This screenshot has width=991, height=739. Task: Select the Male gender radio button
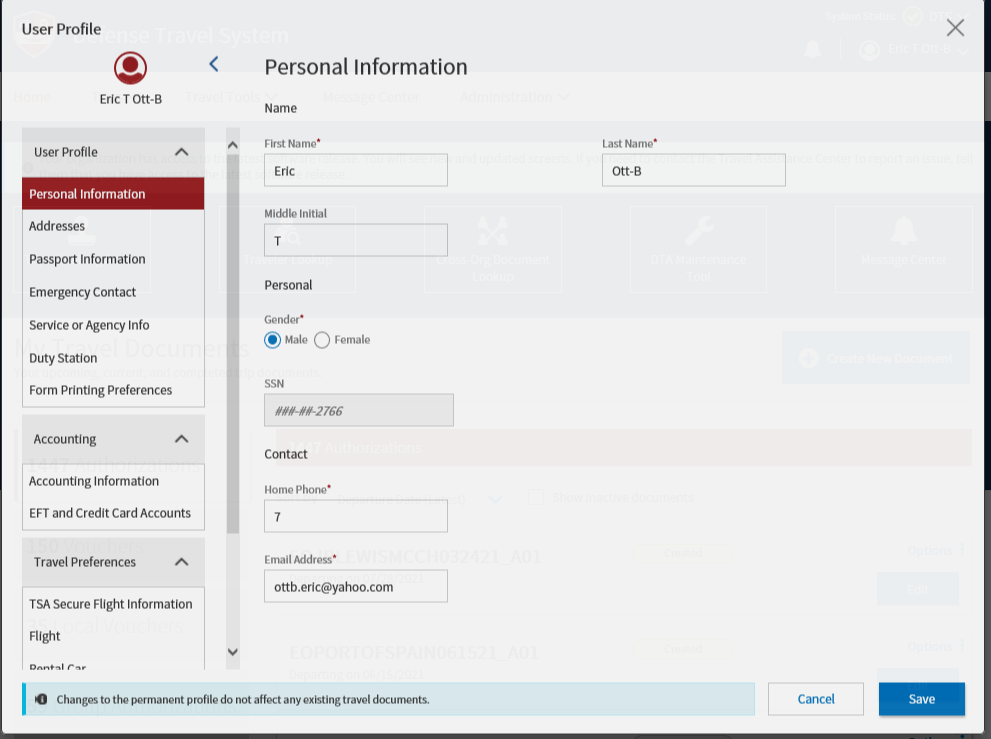pos(272,340)
